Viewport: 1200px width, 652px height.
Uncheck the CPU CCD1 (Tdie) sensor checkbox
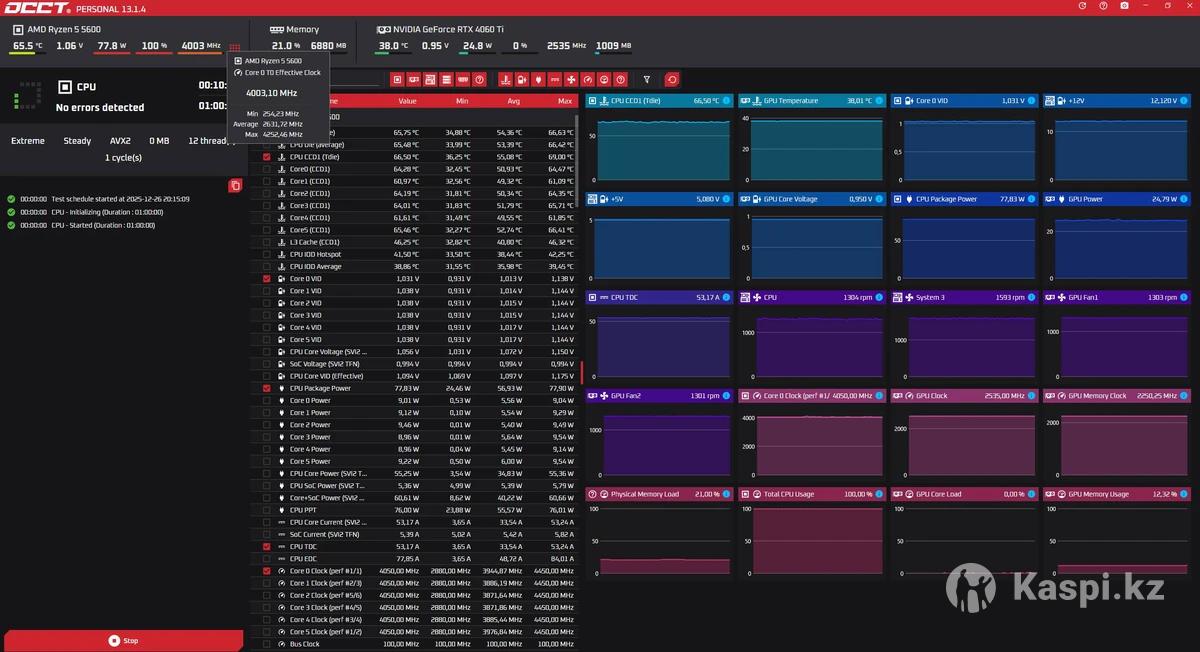click(x=266, y=157)
